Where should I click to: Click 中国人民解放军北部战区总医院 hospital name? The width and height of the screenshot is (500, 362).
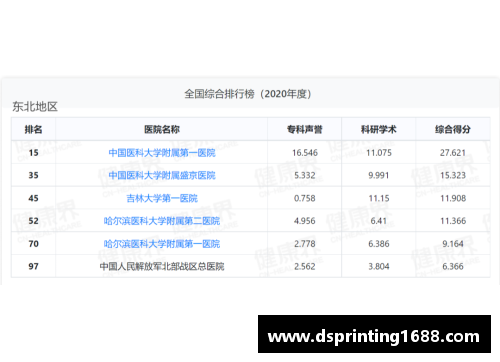(x=162, y=266)
